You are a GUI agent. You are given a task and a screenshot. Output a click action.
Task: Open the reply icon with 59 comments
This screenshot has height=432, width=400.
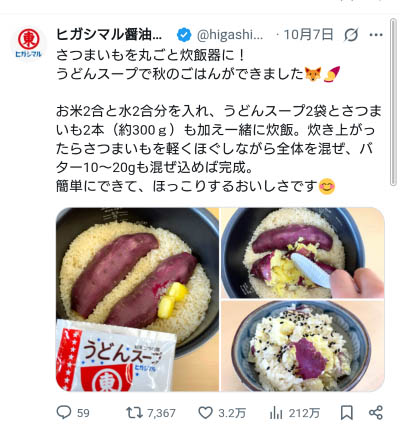(64, 413)
